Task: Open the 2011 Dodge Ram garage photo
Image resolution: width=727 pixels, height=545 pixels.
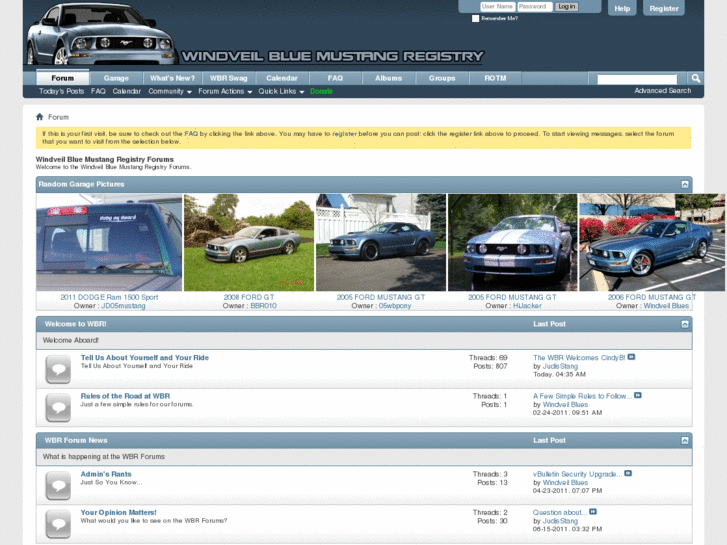Action: (x=109, y=243)
